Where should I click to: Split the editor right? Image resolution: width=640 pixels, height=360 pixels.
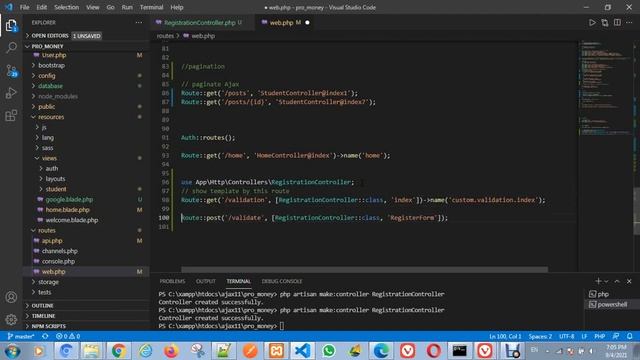pos(617,22)
